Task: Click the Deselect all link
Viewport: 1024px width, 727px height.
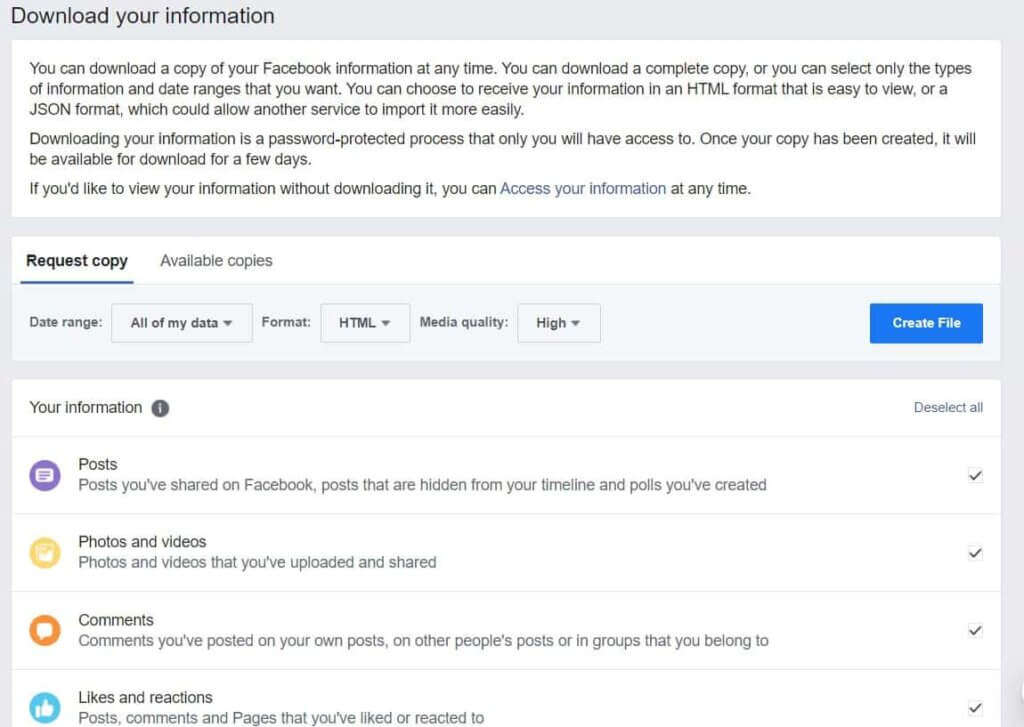Action: point(948,408)
